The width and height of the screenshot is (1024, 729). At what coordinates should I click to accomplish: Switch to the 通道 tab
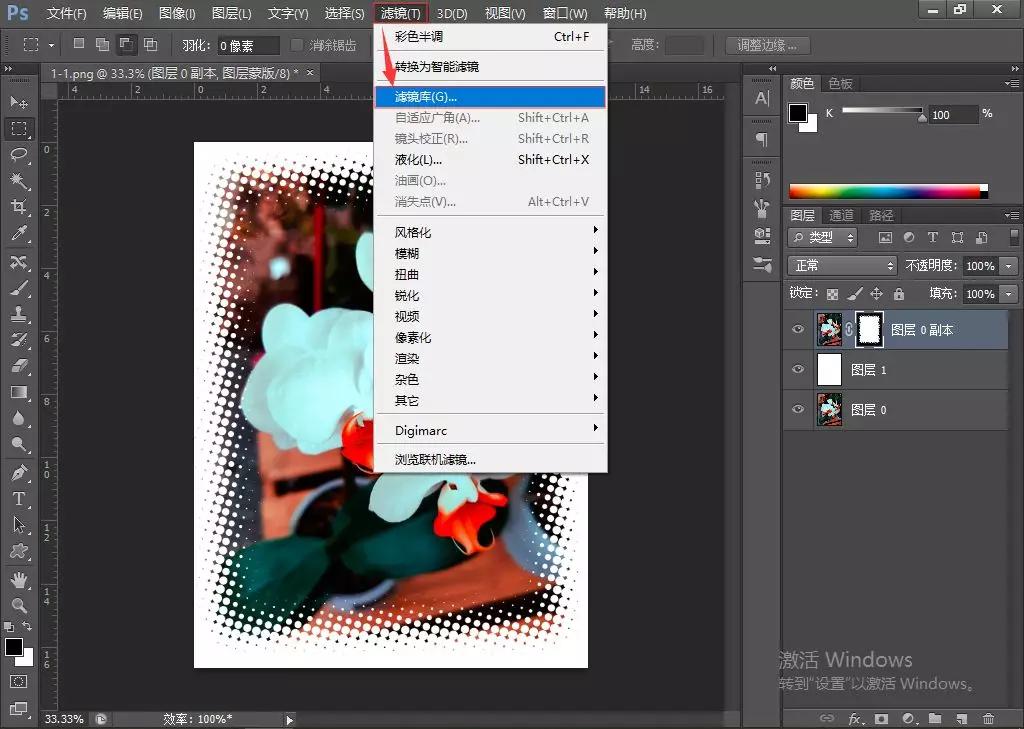tap(840, 214)
